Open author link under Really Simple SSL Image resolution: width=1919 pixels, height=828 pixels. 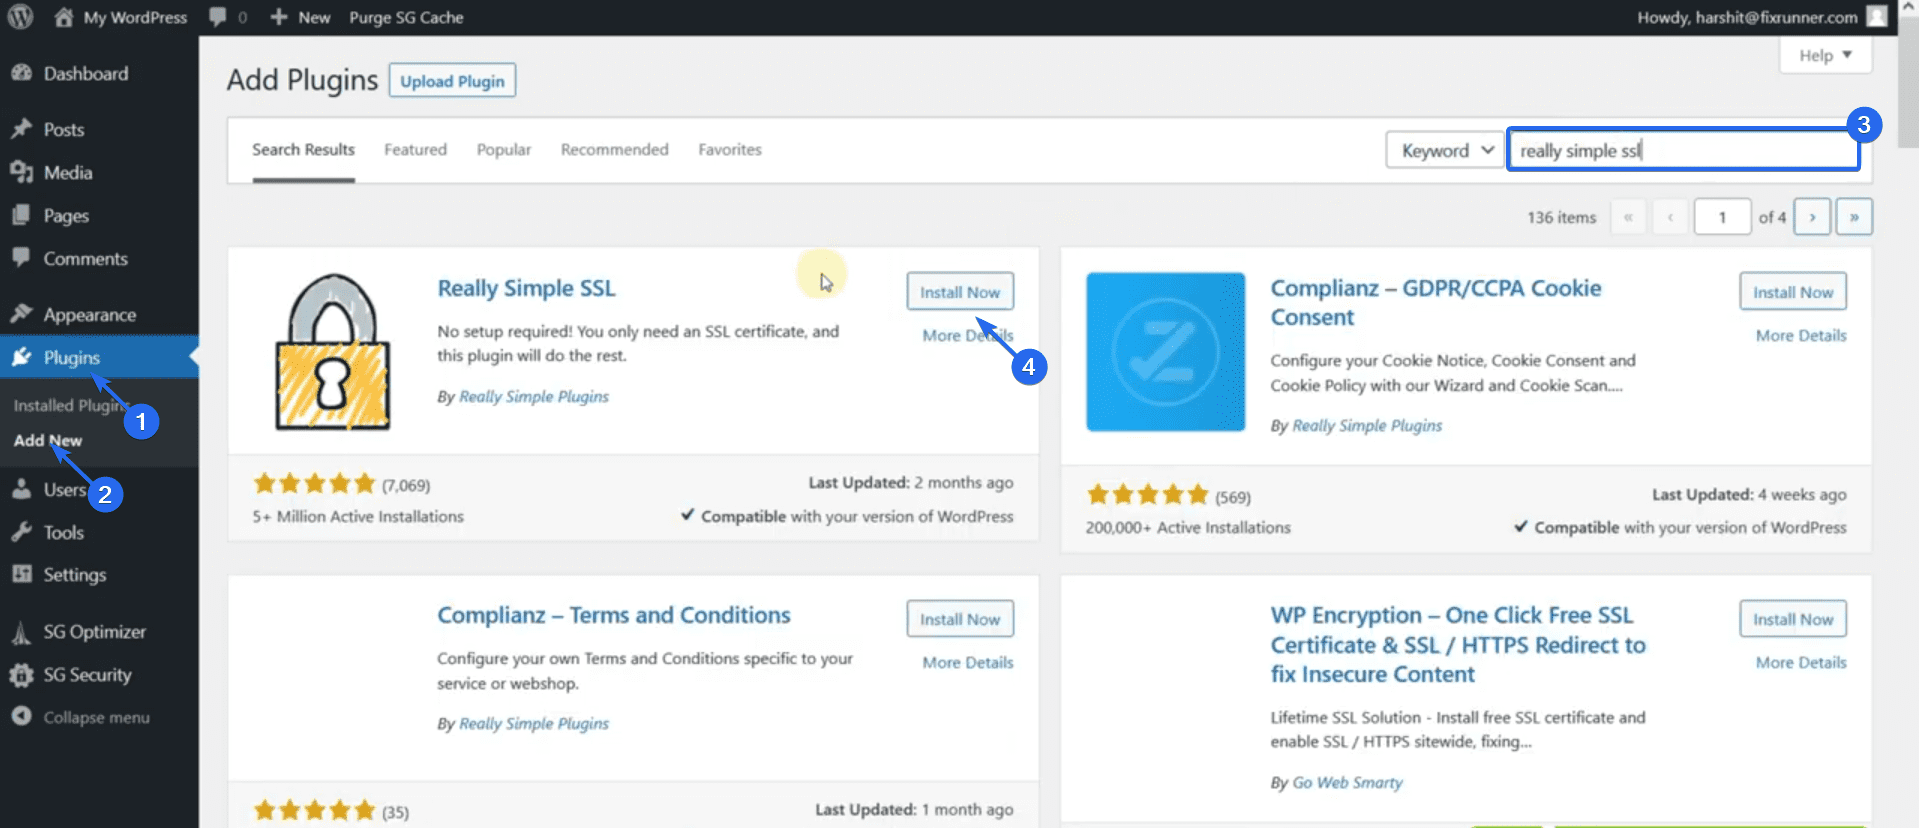pyautogui.click(x=534, y=396)
